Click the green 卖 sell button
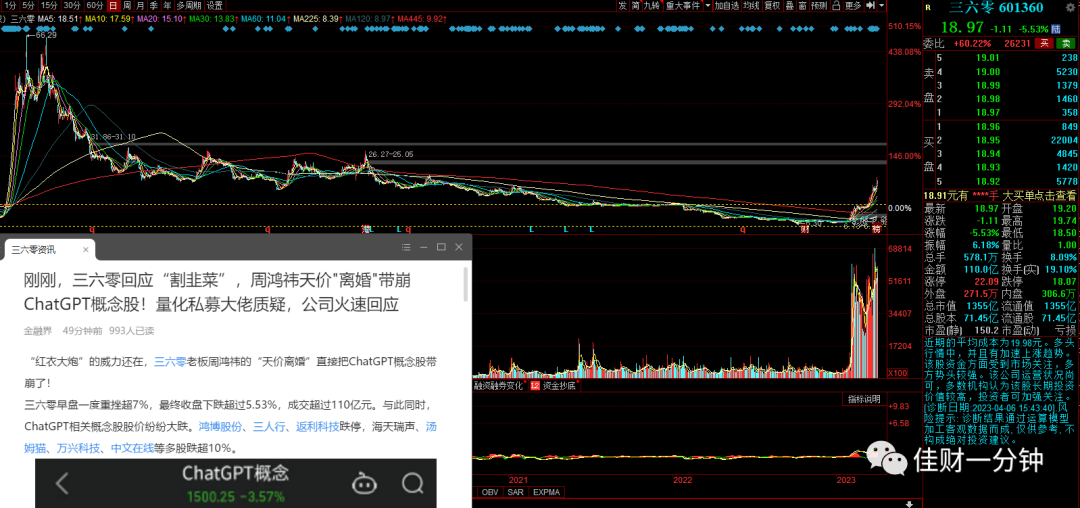 [1064, 43]
